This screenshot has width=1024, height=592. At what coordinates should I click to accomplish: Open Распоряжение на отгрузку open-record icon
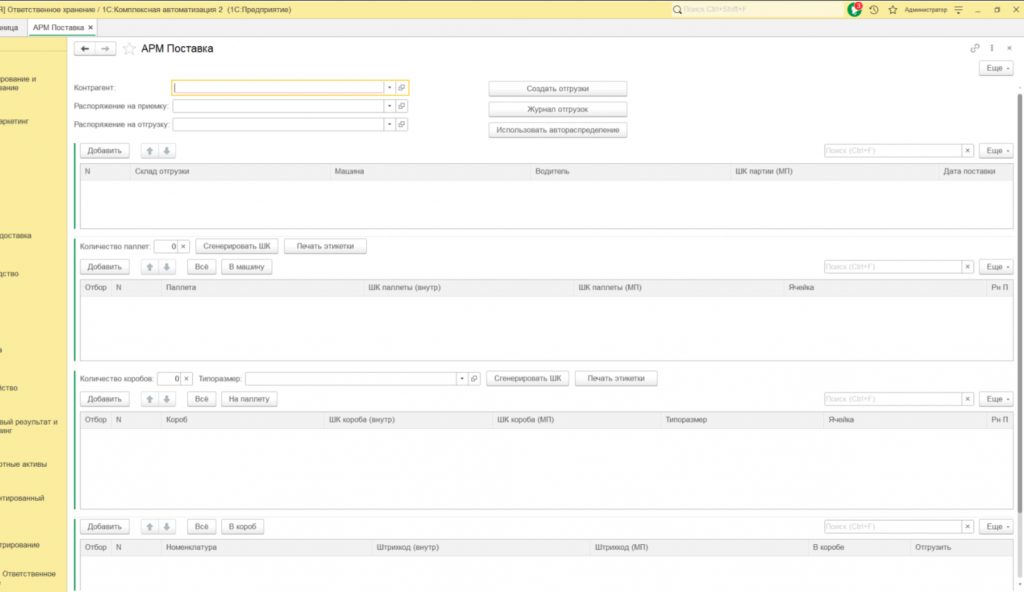click(x=402, y=124)
